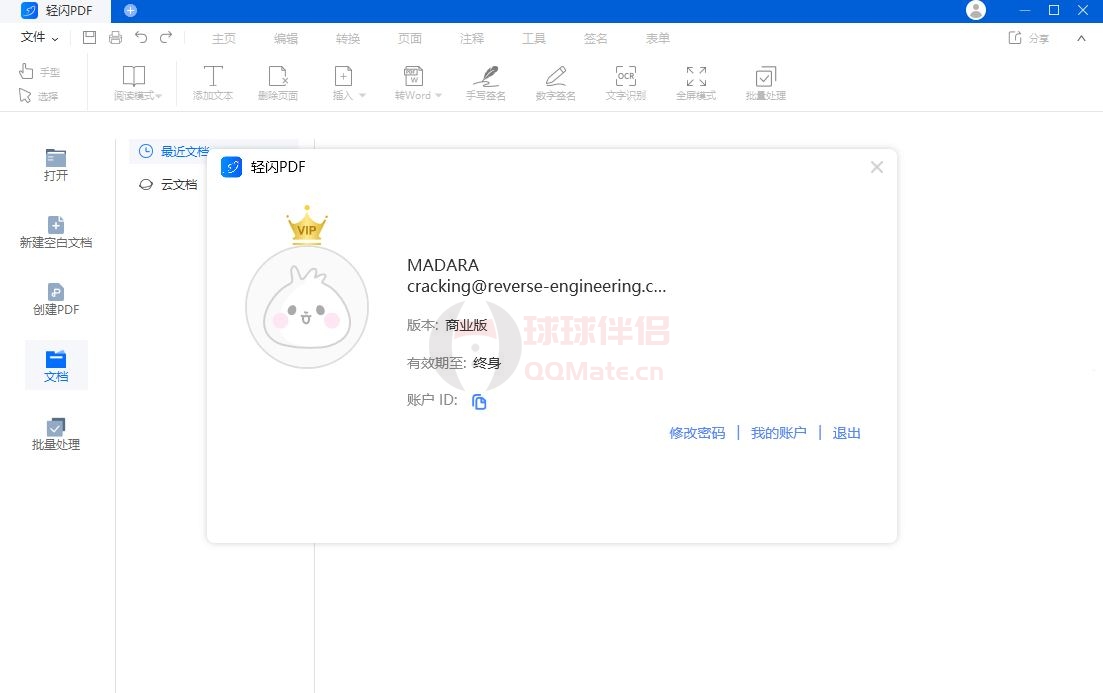Click the Add Text tool
Screen dimensions: 1103x693
(x=213, y=82)
